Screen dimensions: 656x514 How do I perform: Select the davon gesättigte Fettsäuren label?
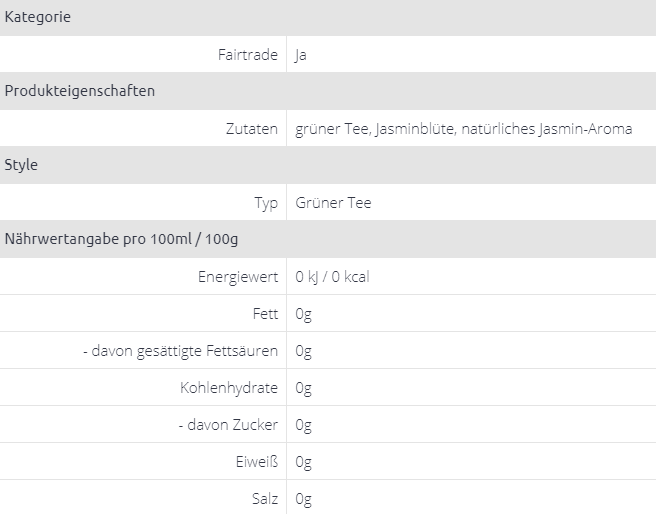coord(180,351)
